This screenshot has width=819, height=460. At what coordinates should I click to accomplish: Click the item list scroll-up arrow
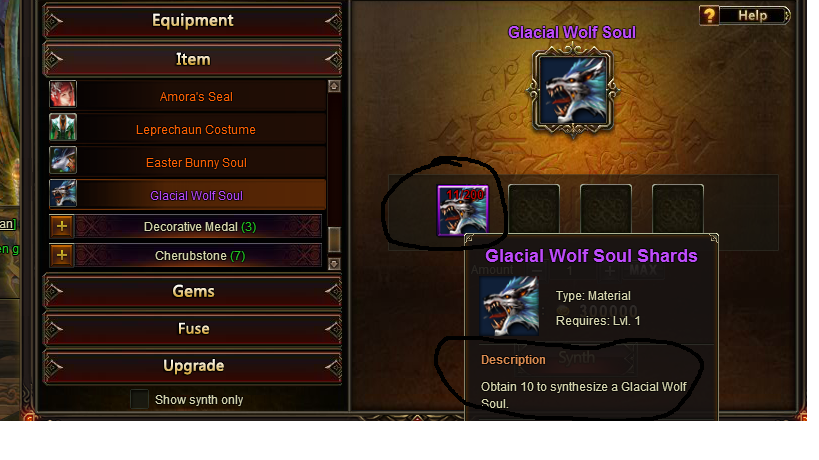click(x=334, y=86)
